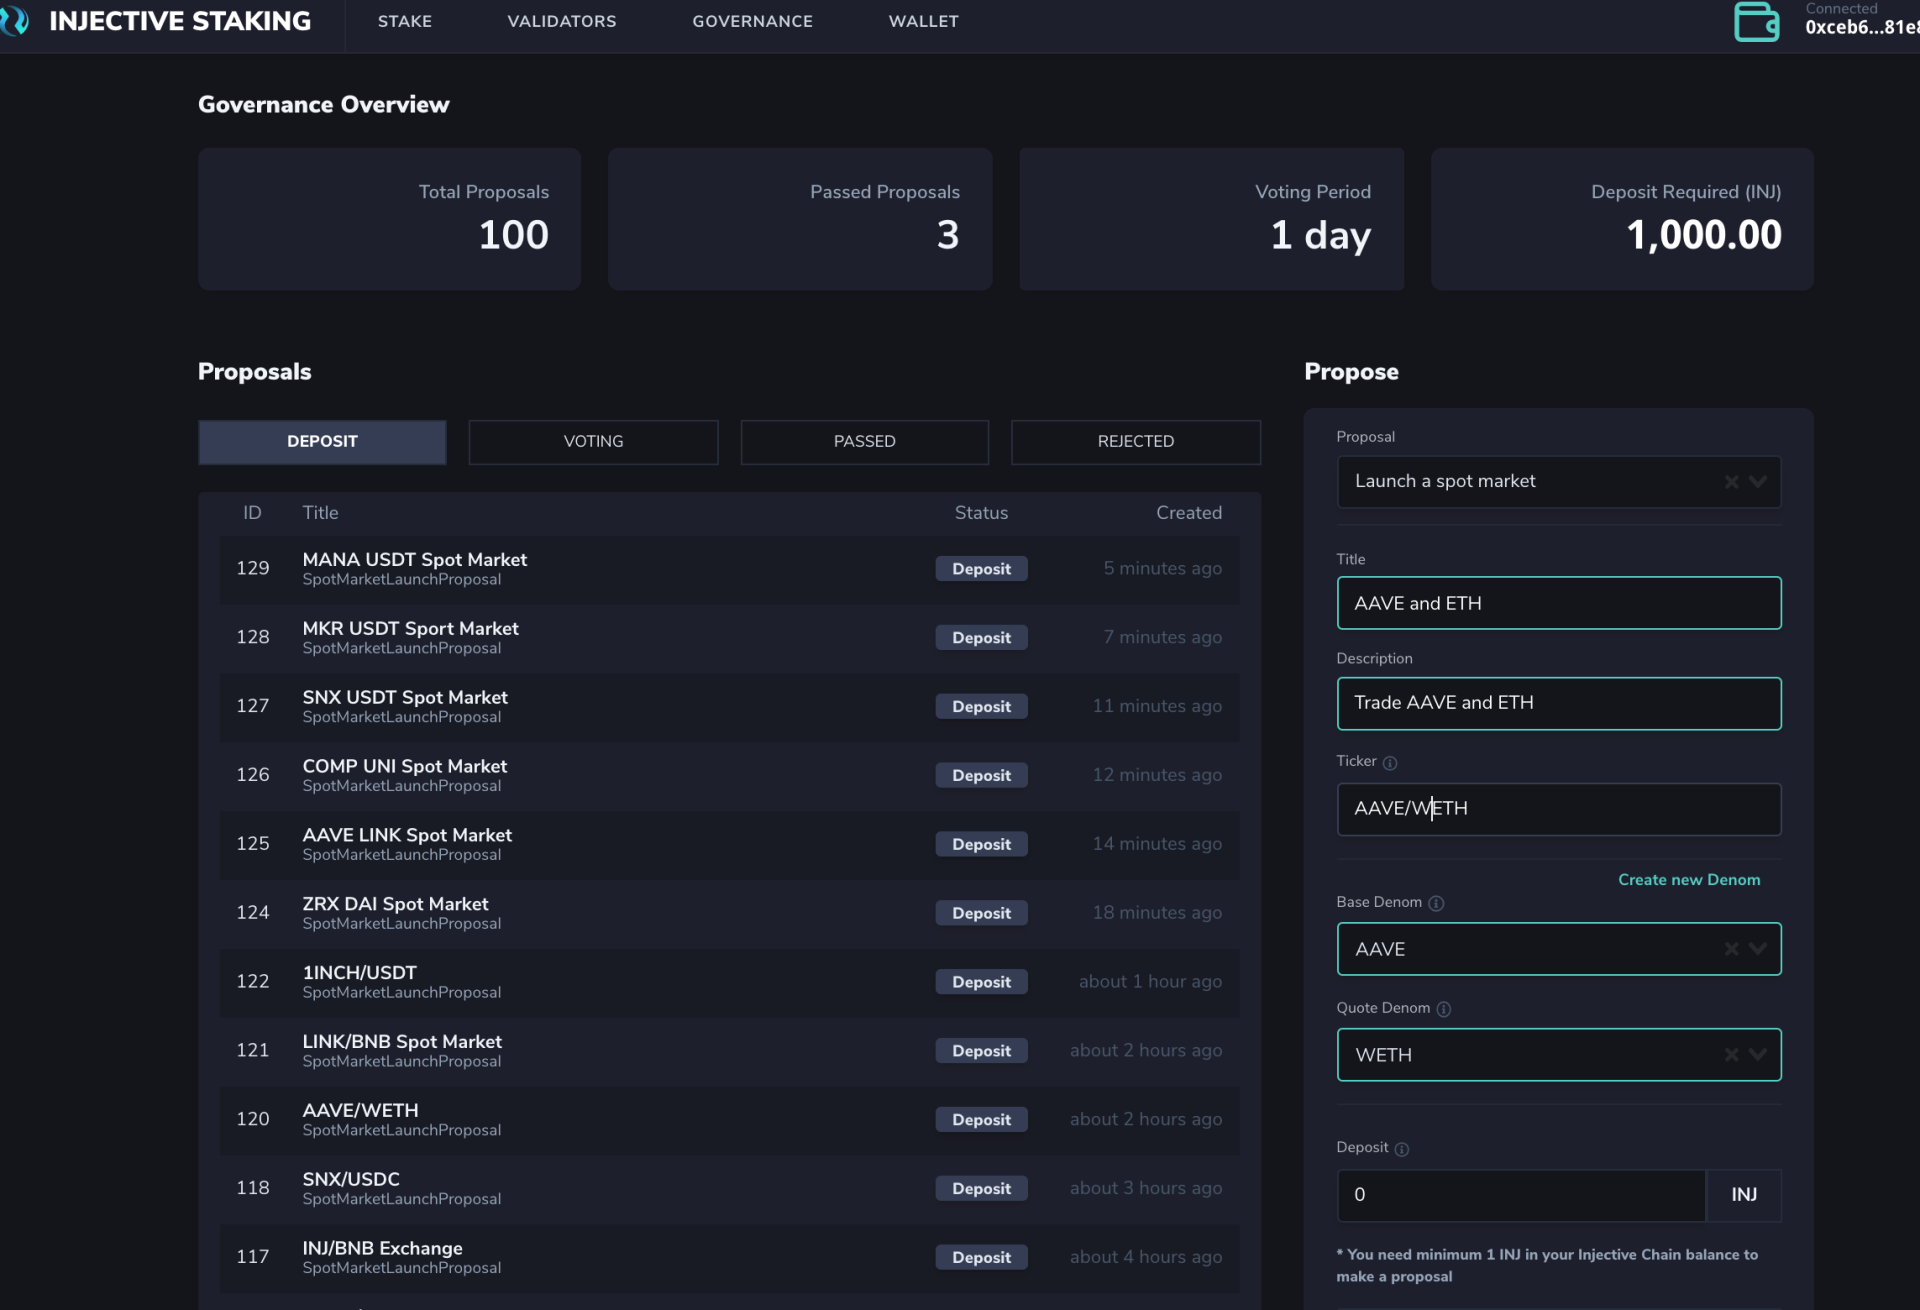The image size is (1920, 1310).
Task: Switch to the VOTING proposals tab
Action: [593, 441]
